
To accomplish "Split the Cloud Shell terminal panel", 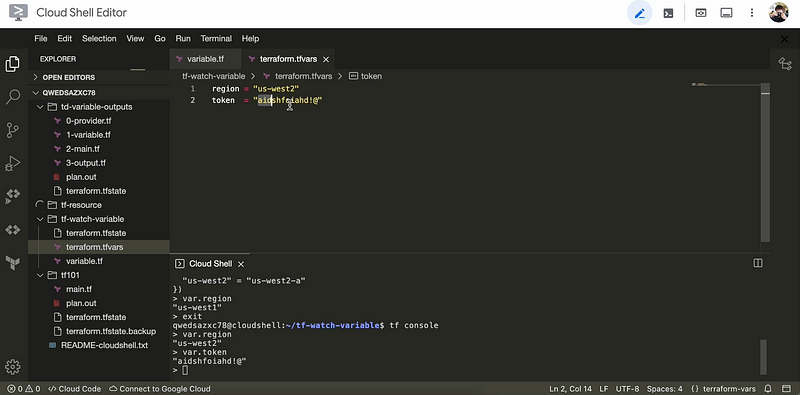I will 758,263.
